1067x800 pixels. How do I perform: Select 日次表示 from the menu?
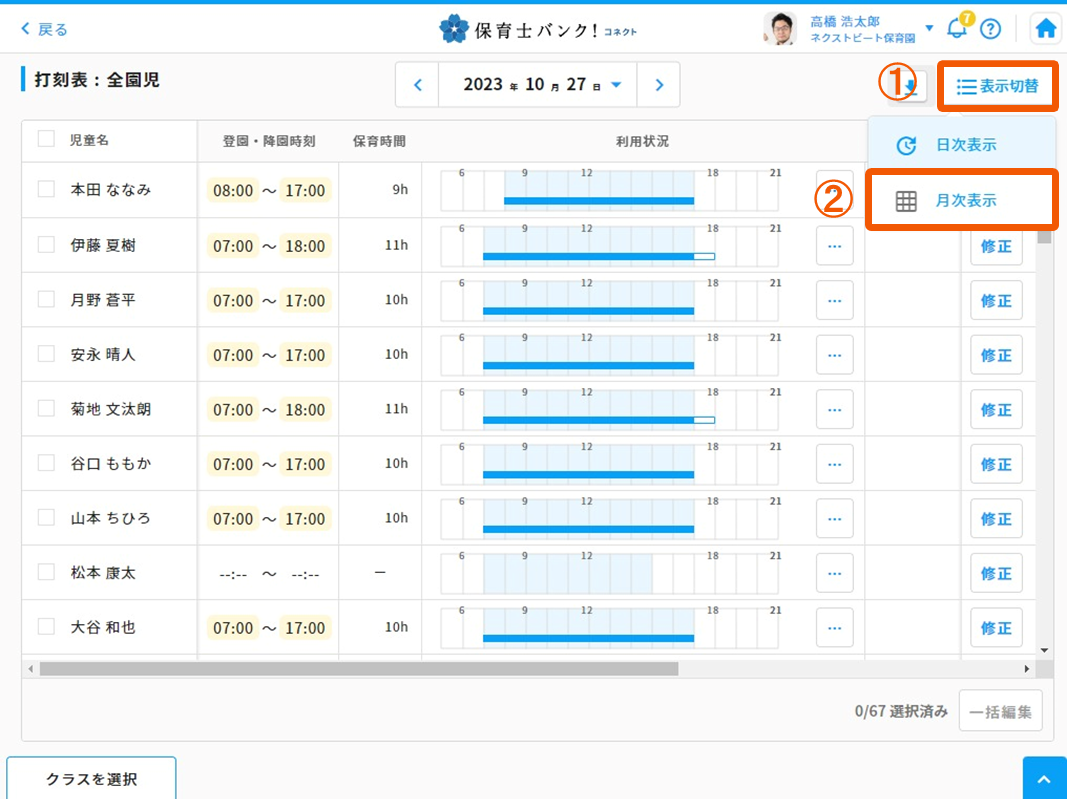pyautogui.click(x=964, y=145)
